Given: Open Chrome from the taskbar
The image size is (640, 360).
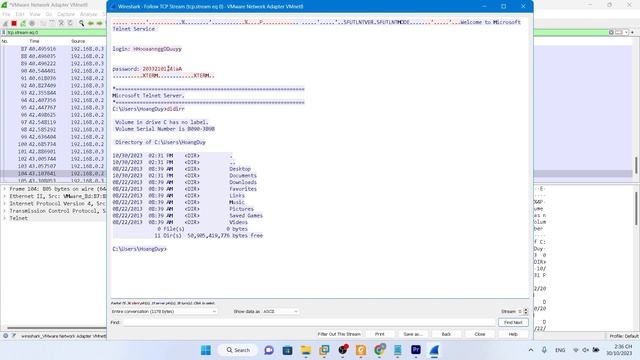Looking at the screenshot, I should pyautogui.click(x=380, y=350).
